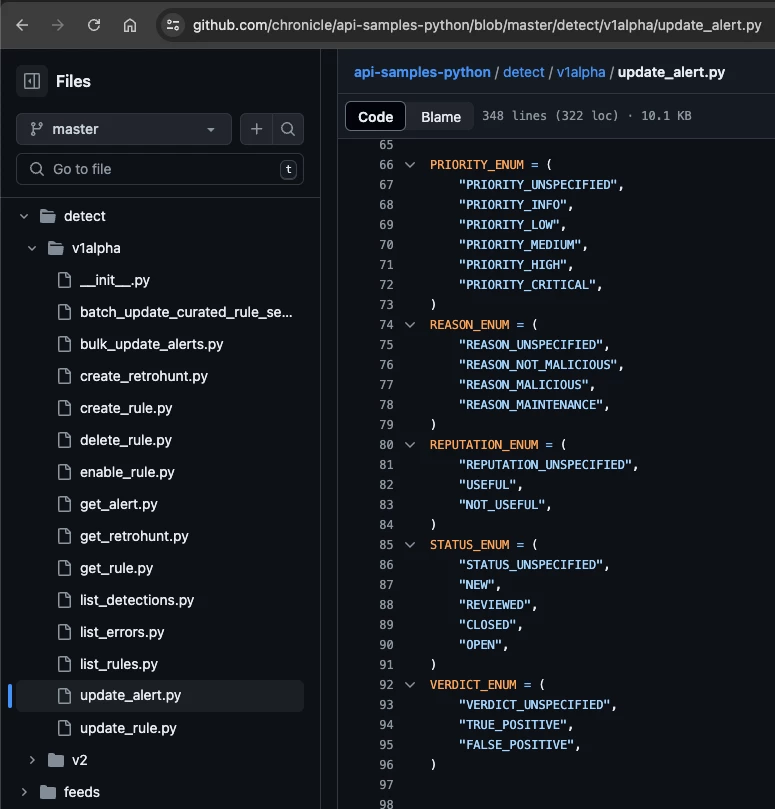
Task: Switch to the Blame tab
Action: click(441, 117)
